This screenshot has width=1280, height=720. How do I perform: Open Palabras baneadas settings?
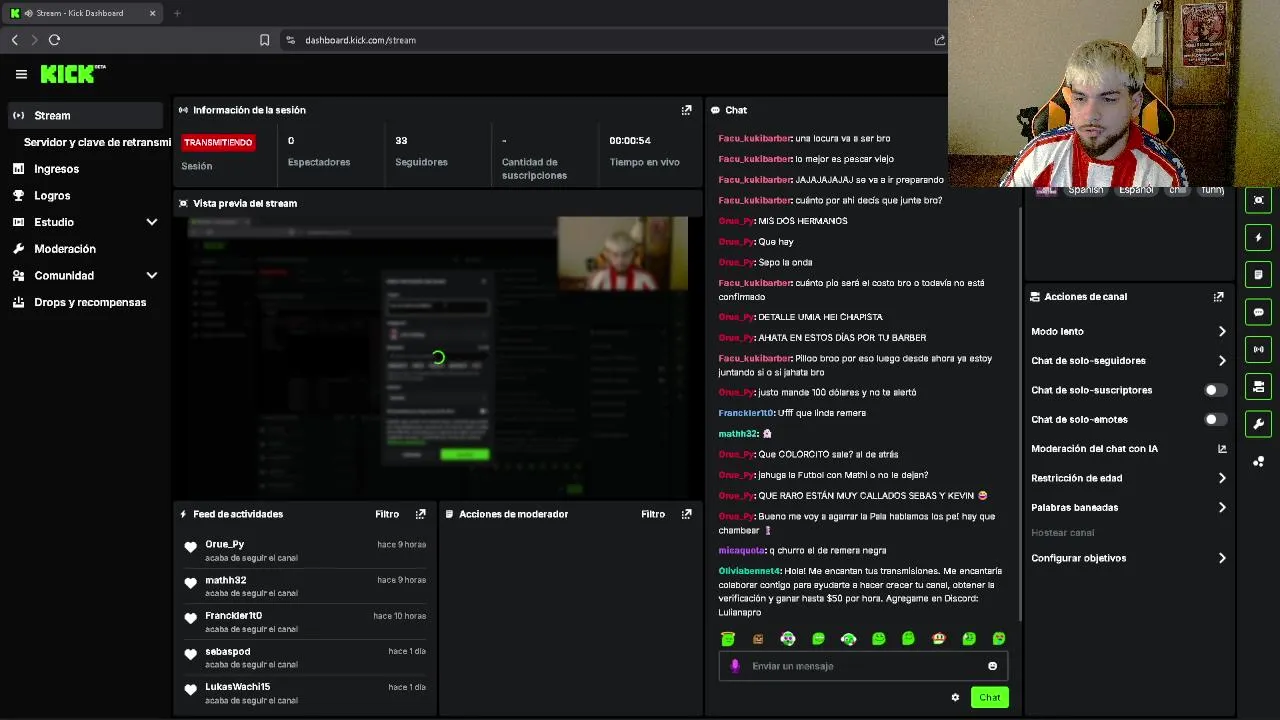pyautogui.click(x=1128, y=507)
